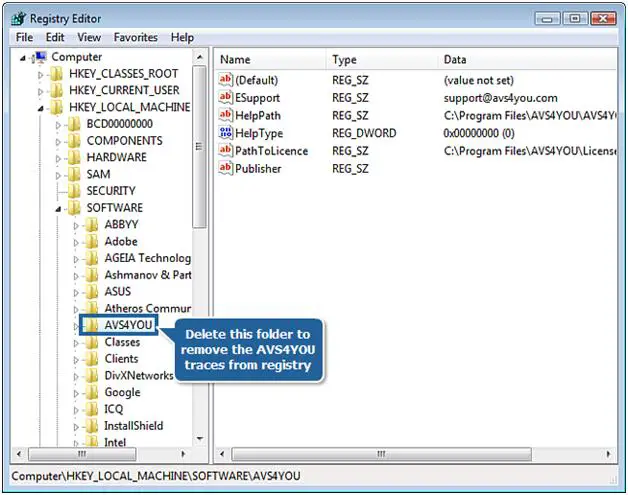Open the Favorites menu
This screenshot has height=495, width=628.
(x=136, y=37)
